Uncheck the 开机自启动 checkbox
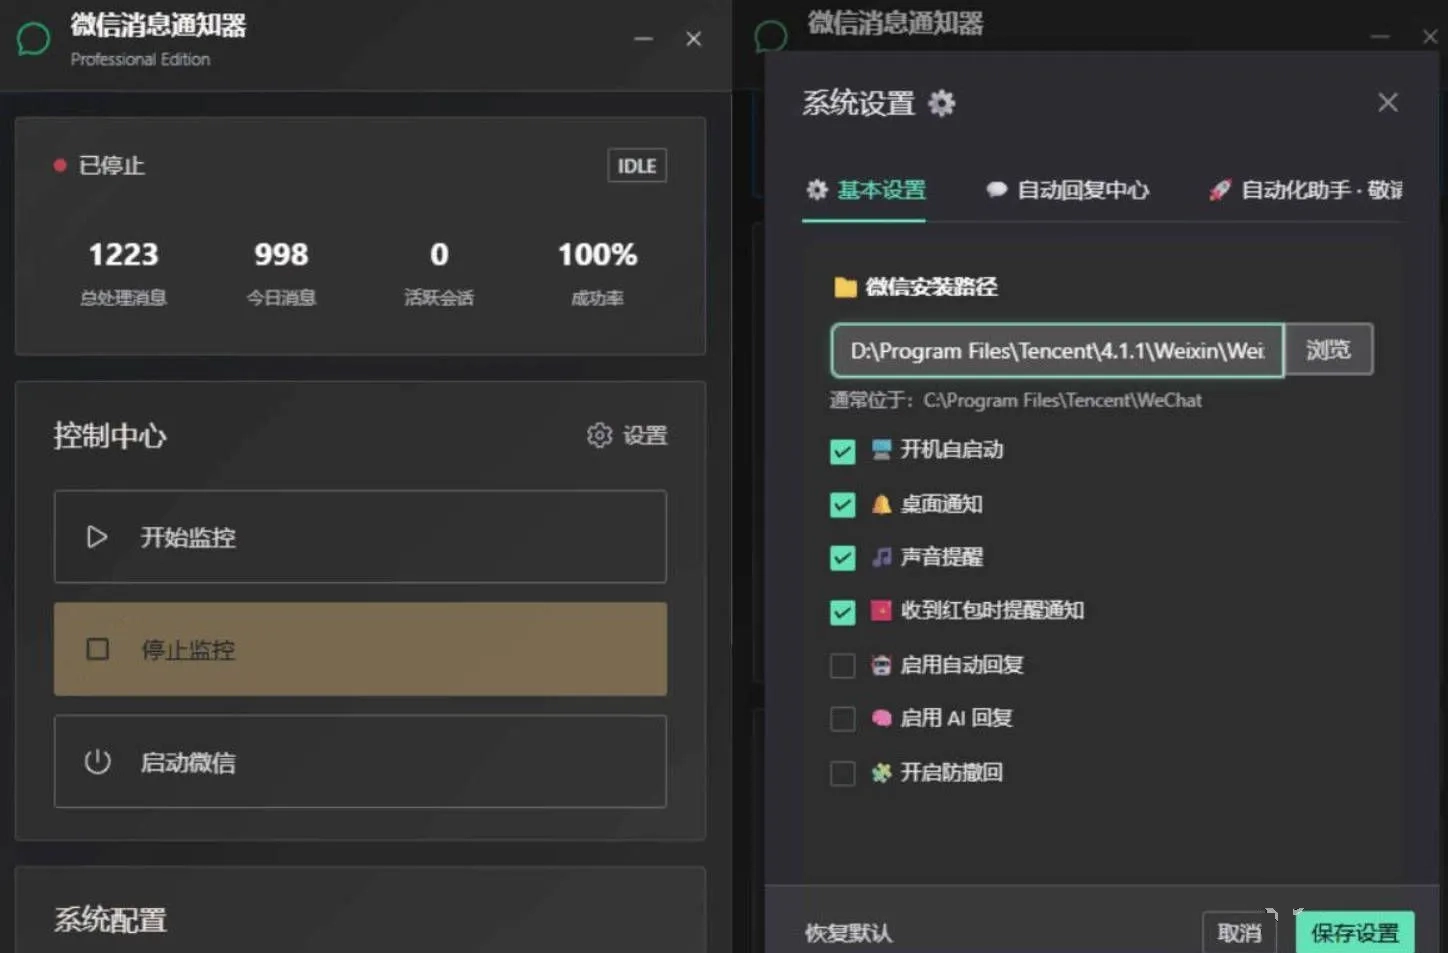 (842, 451)
